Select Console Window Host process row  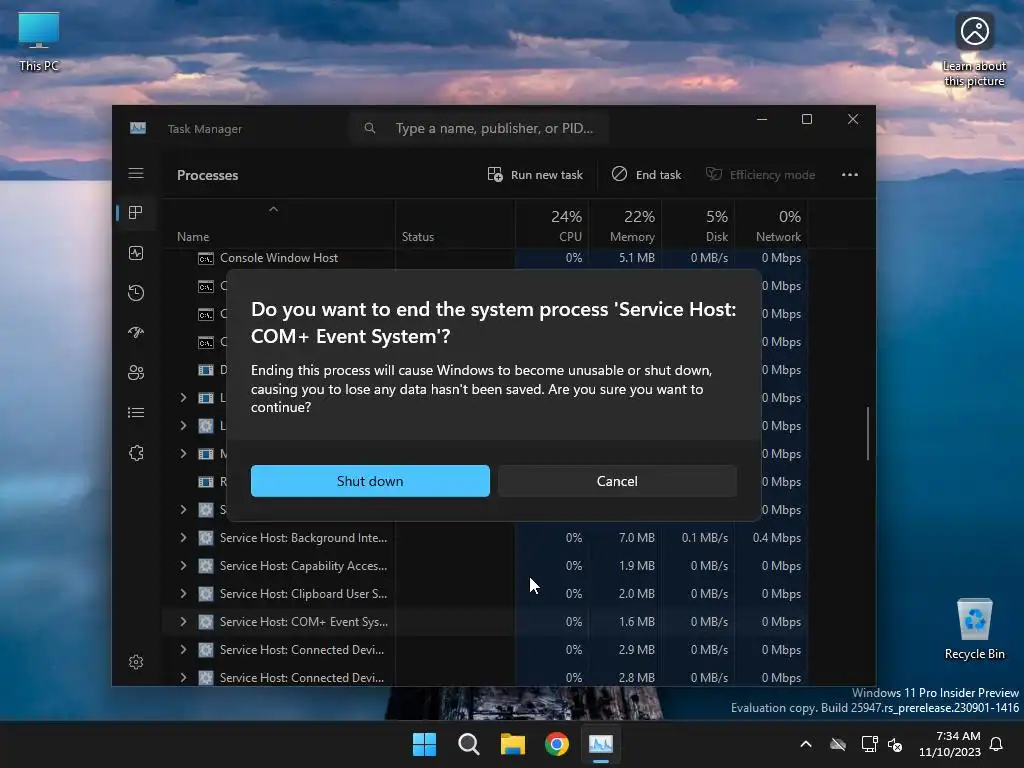pyautogui.click(x=483, y=258)
